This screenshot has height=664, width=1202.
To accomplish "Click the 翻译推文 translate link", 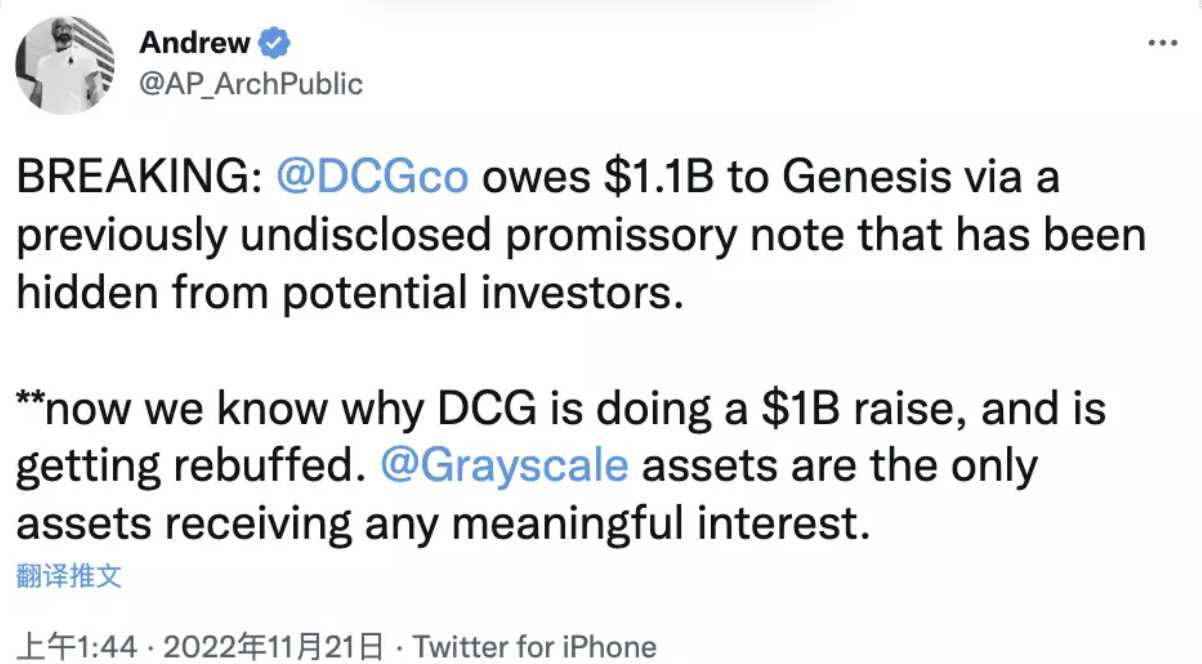I will (69, 577).
